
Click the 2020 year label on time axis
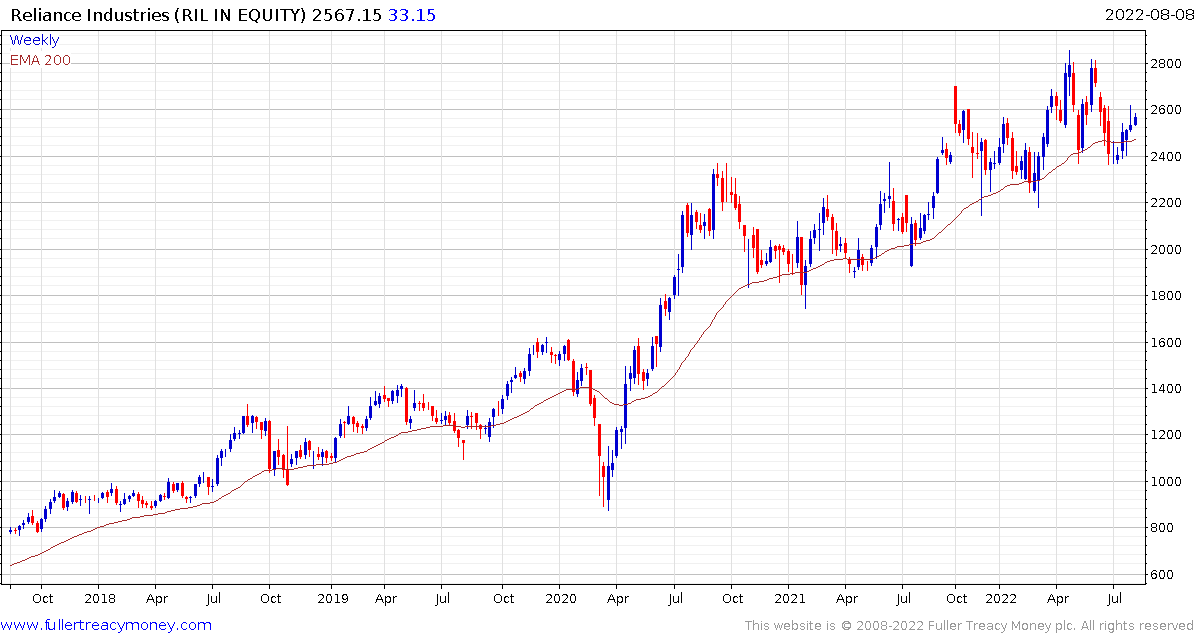point(559,599)
